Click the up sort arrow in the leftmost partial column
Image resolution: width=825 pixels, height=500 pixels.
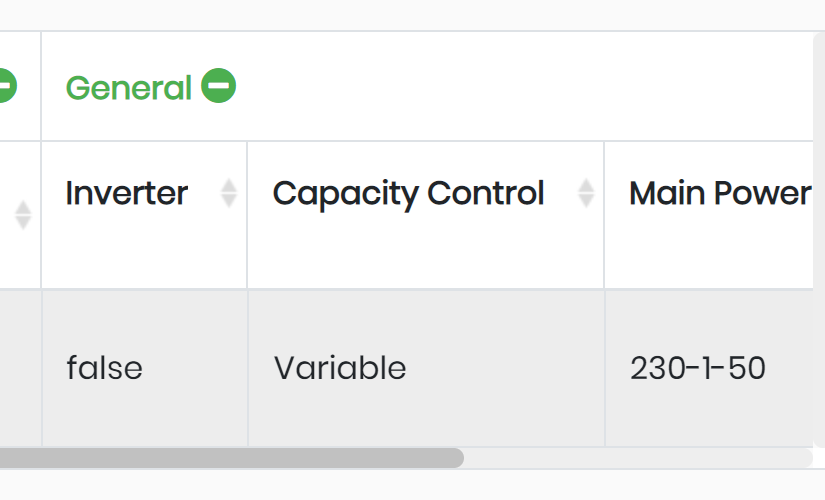(x=23, y=207)
